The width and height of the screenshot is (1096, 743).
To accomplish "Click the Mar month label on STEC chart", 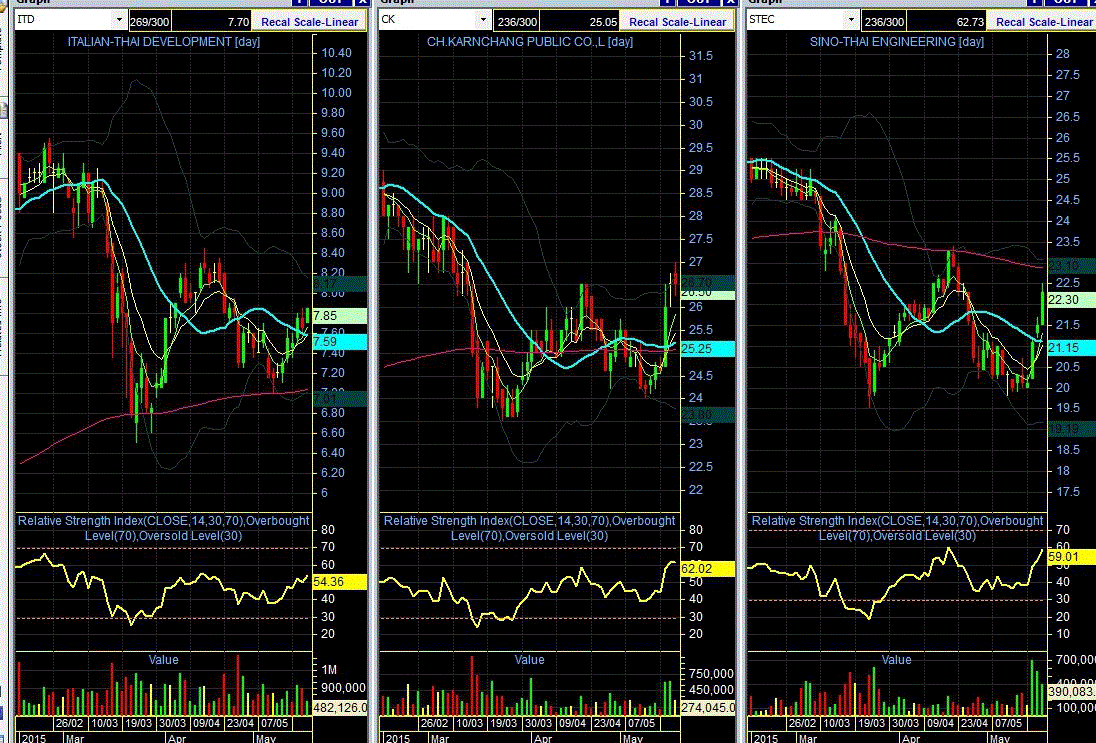I will [x=808, y=738].
